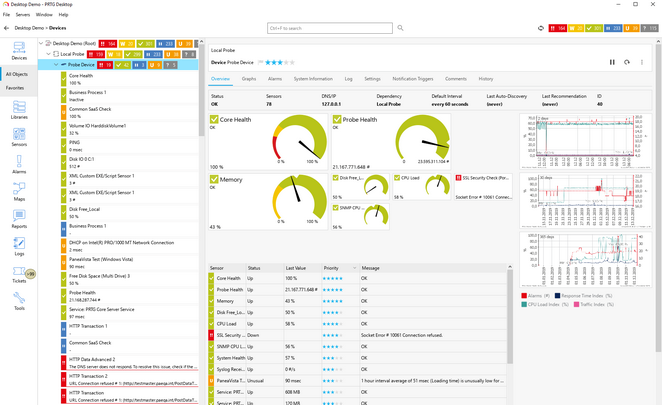The image size is (662, 405).
Task: Open the File menu
Action: (6, 14)
